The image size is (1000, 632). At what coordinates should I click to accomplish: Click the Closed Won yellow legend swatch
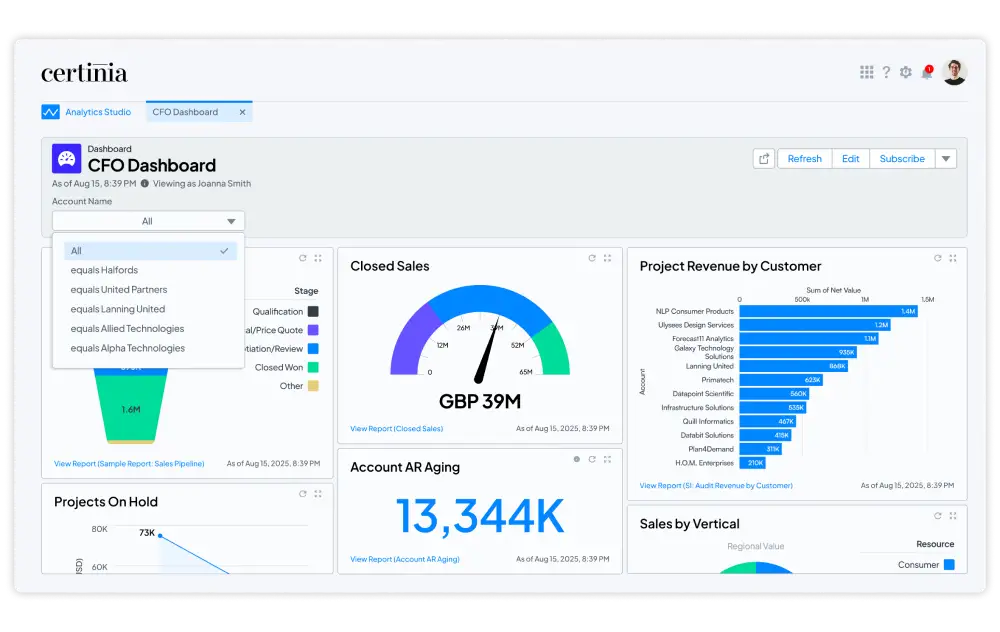(312, 367)
